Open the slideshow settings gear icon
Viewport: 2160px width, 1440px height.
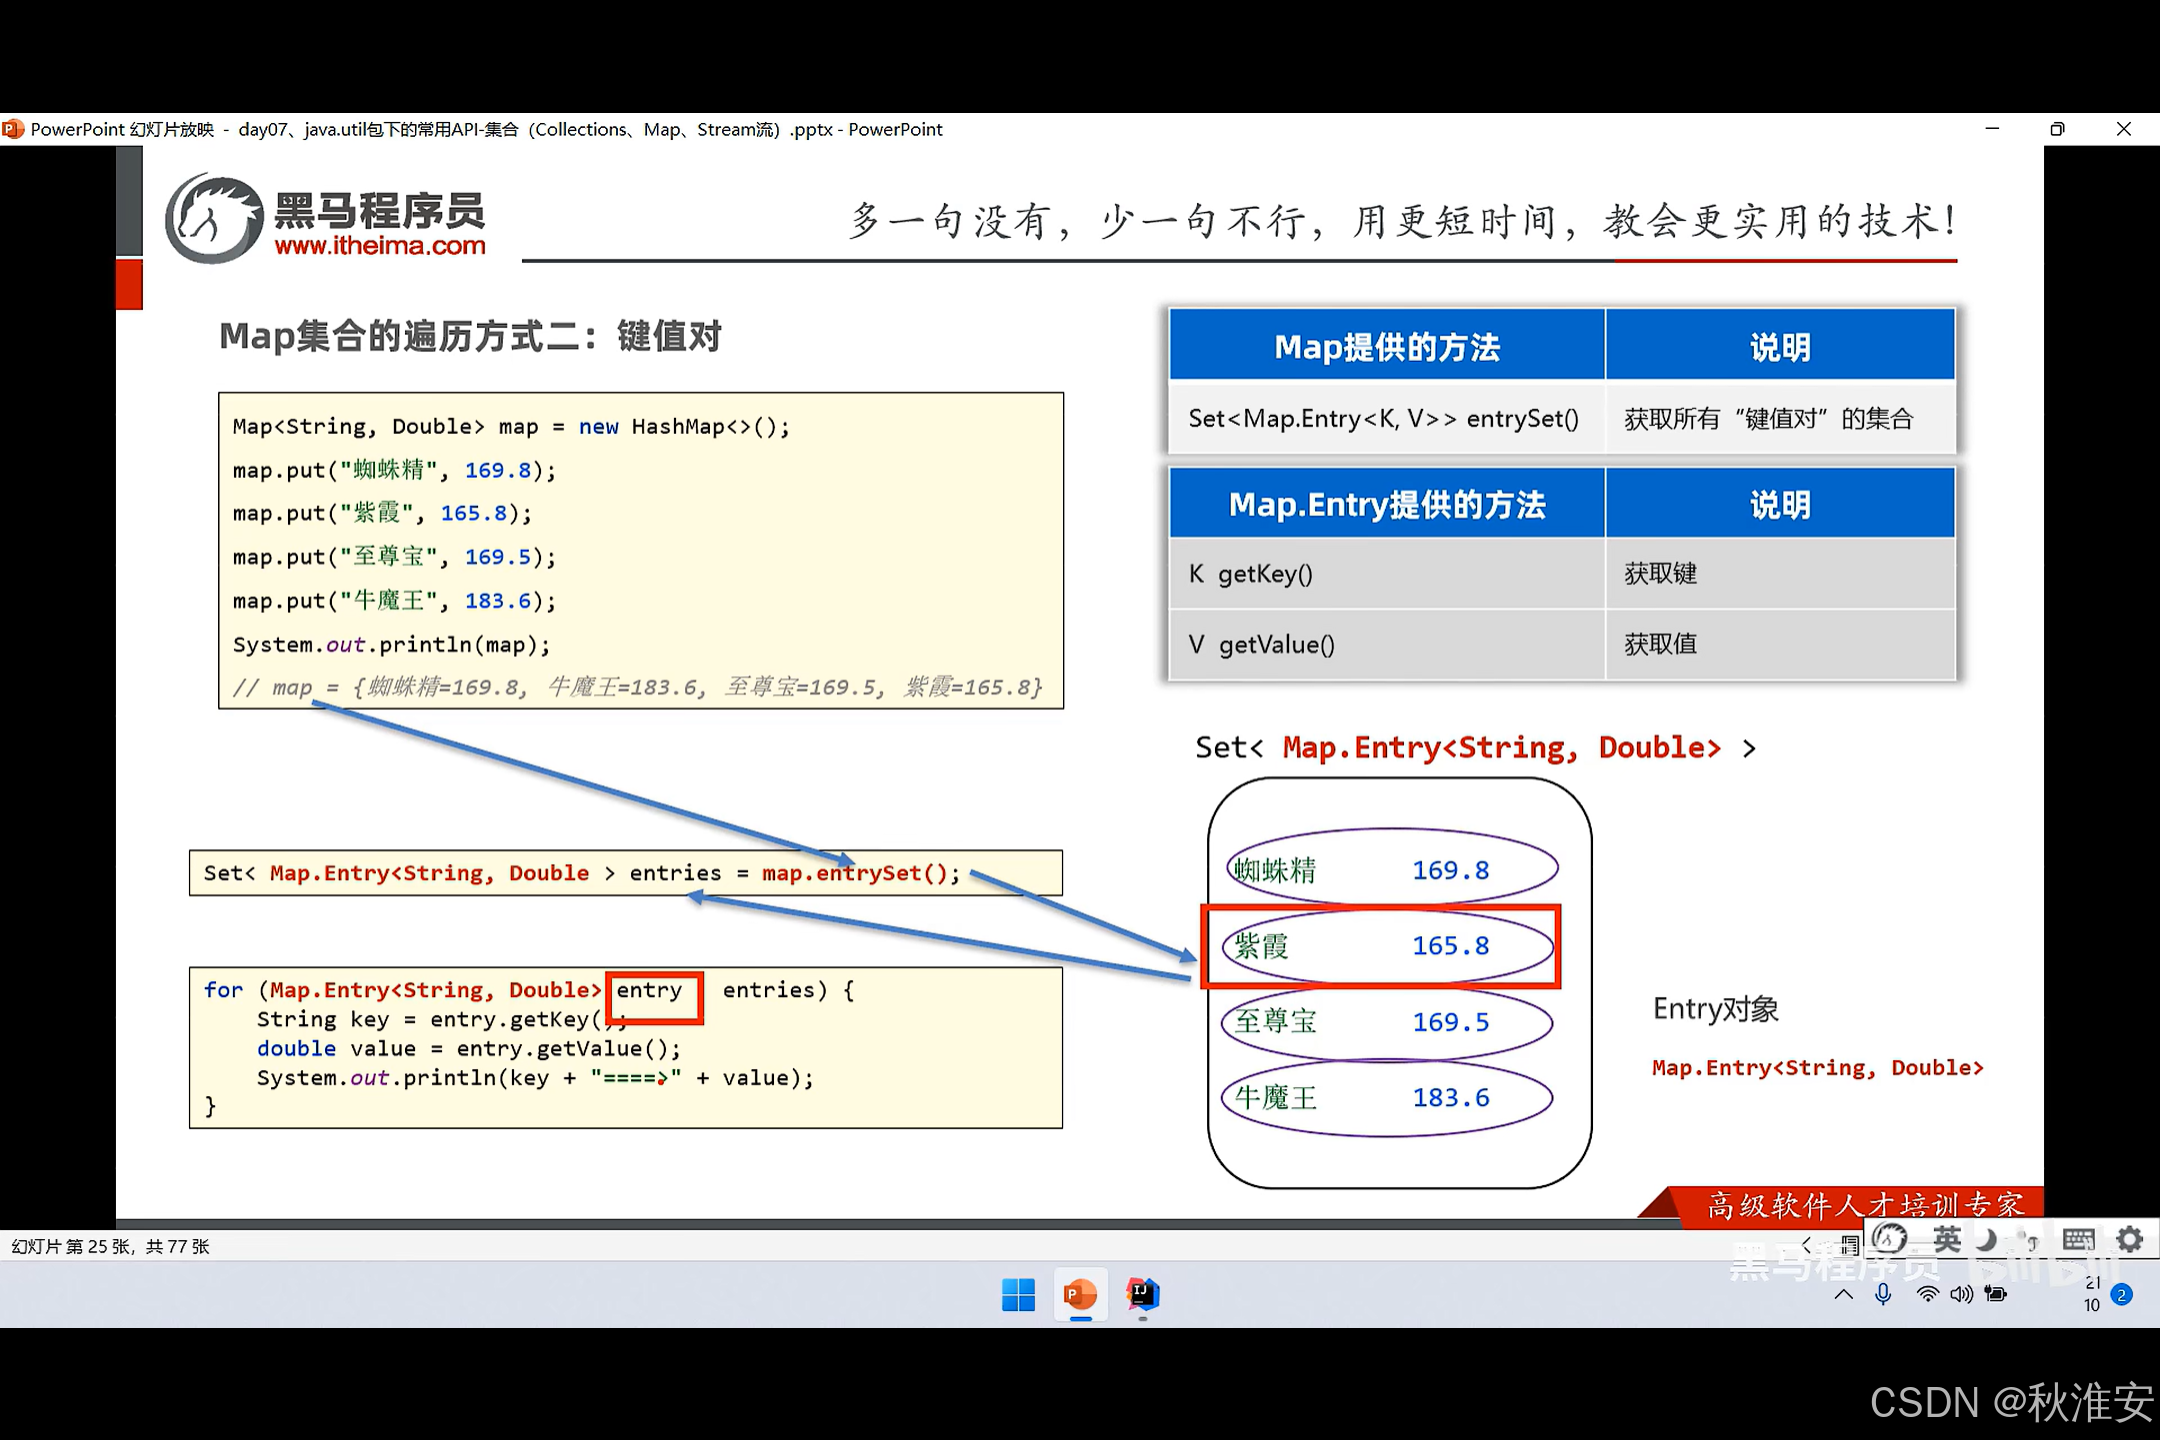coord(2131,1239)
